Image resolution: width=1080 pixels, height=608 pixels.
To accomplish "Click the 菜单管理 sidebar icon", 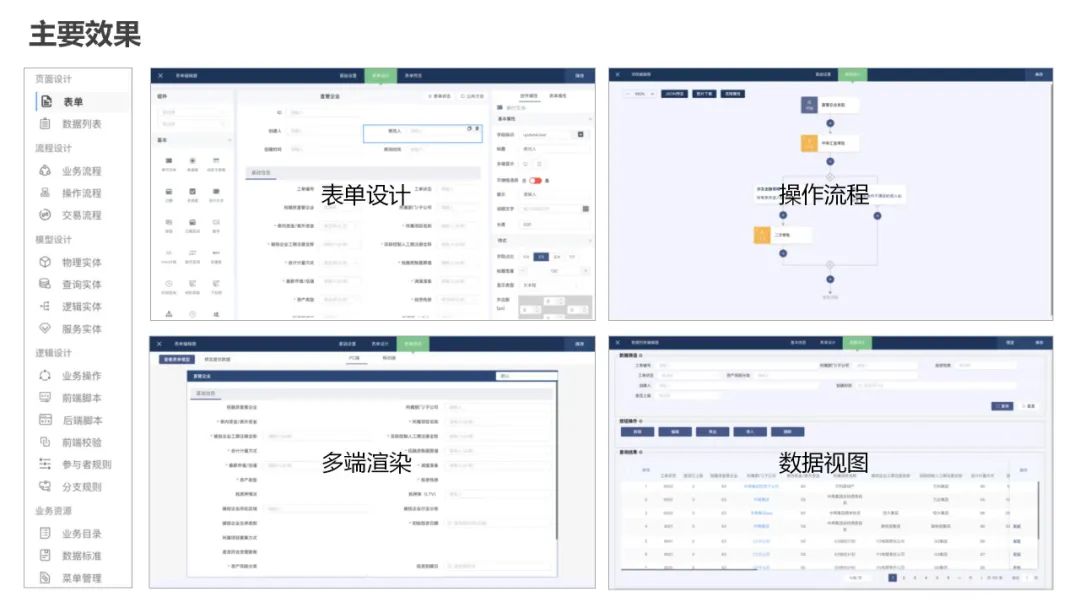I will pyautogui.click(x=70, y=578).
